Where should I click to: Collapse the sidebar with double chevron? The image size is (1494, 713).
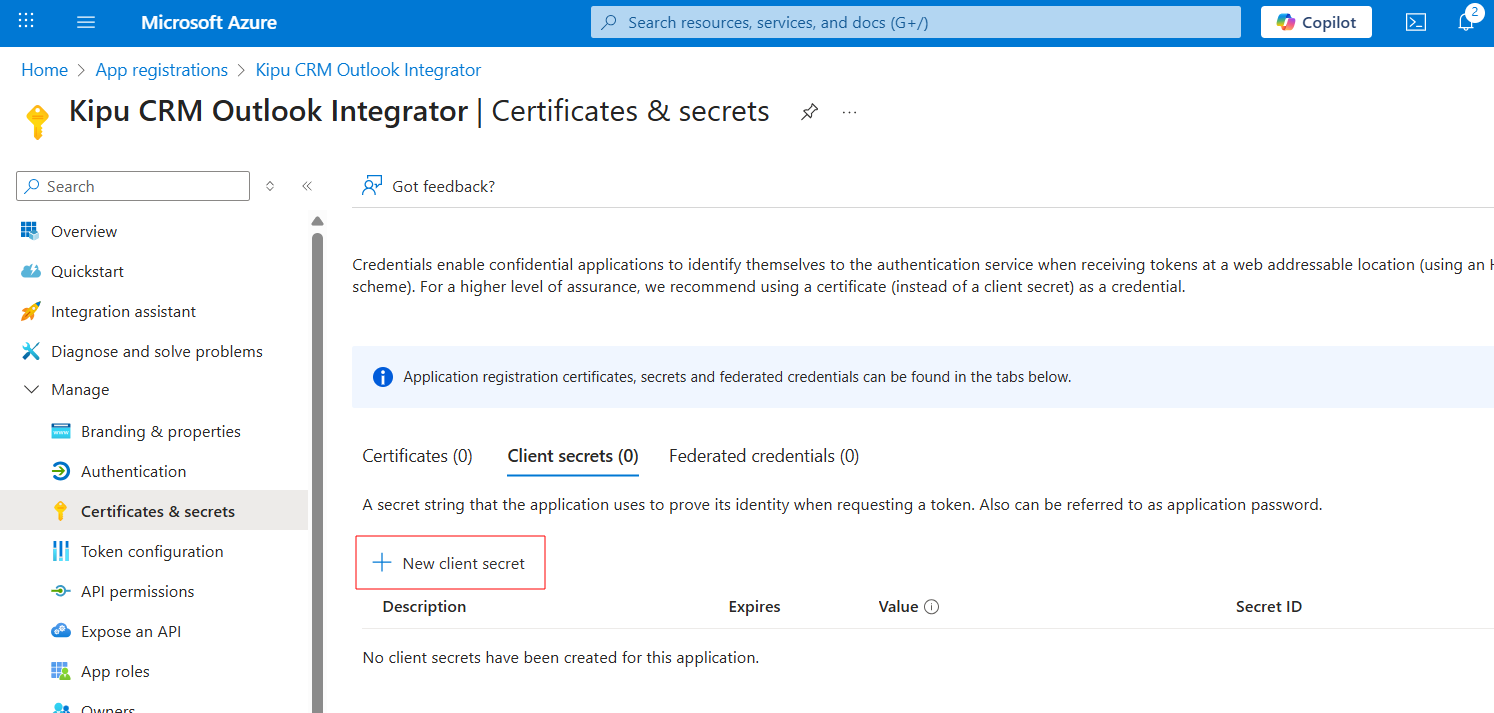click(x=307, y=186)
